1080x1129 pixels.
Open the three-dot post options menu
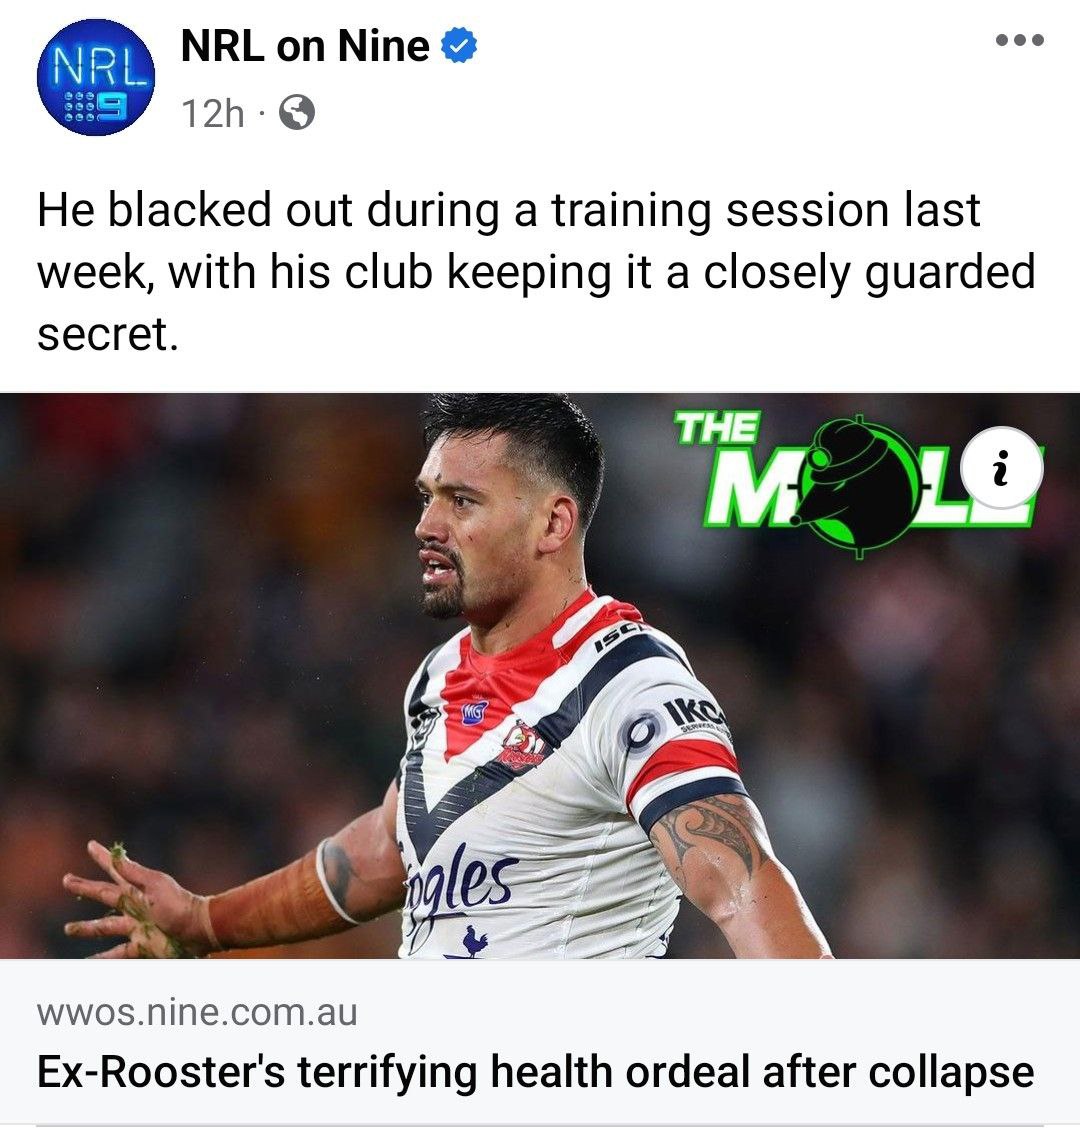(1020, 40)
